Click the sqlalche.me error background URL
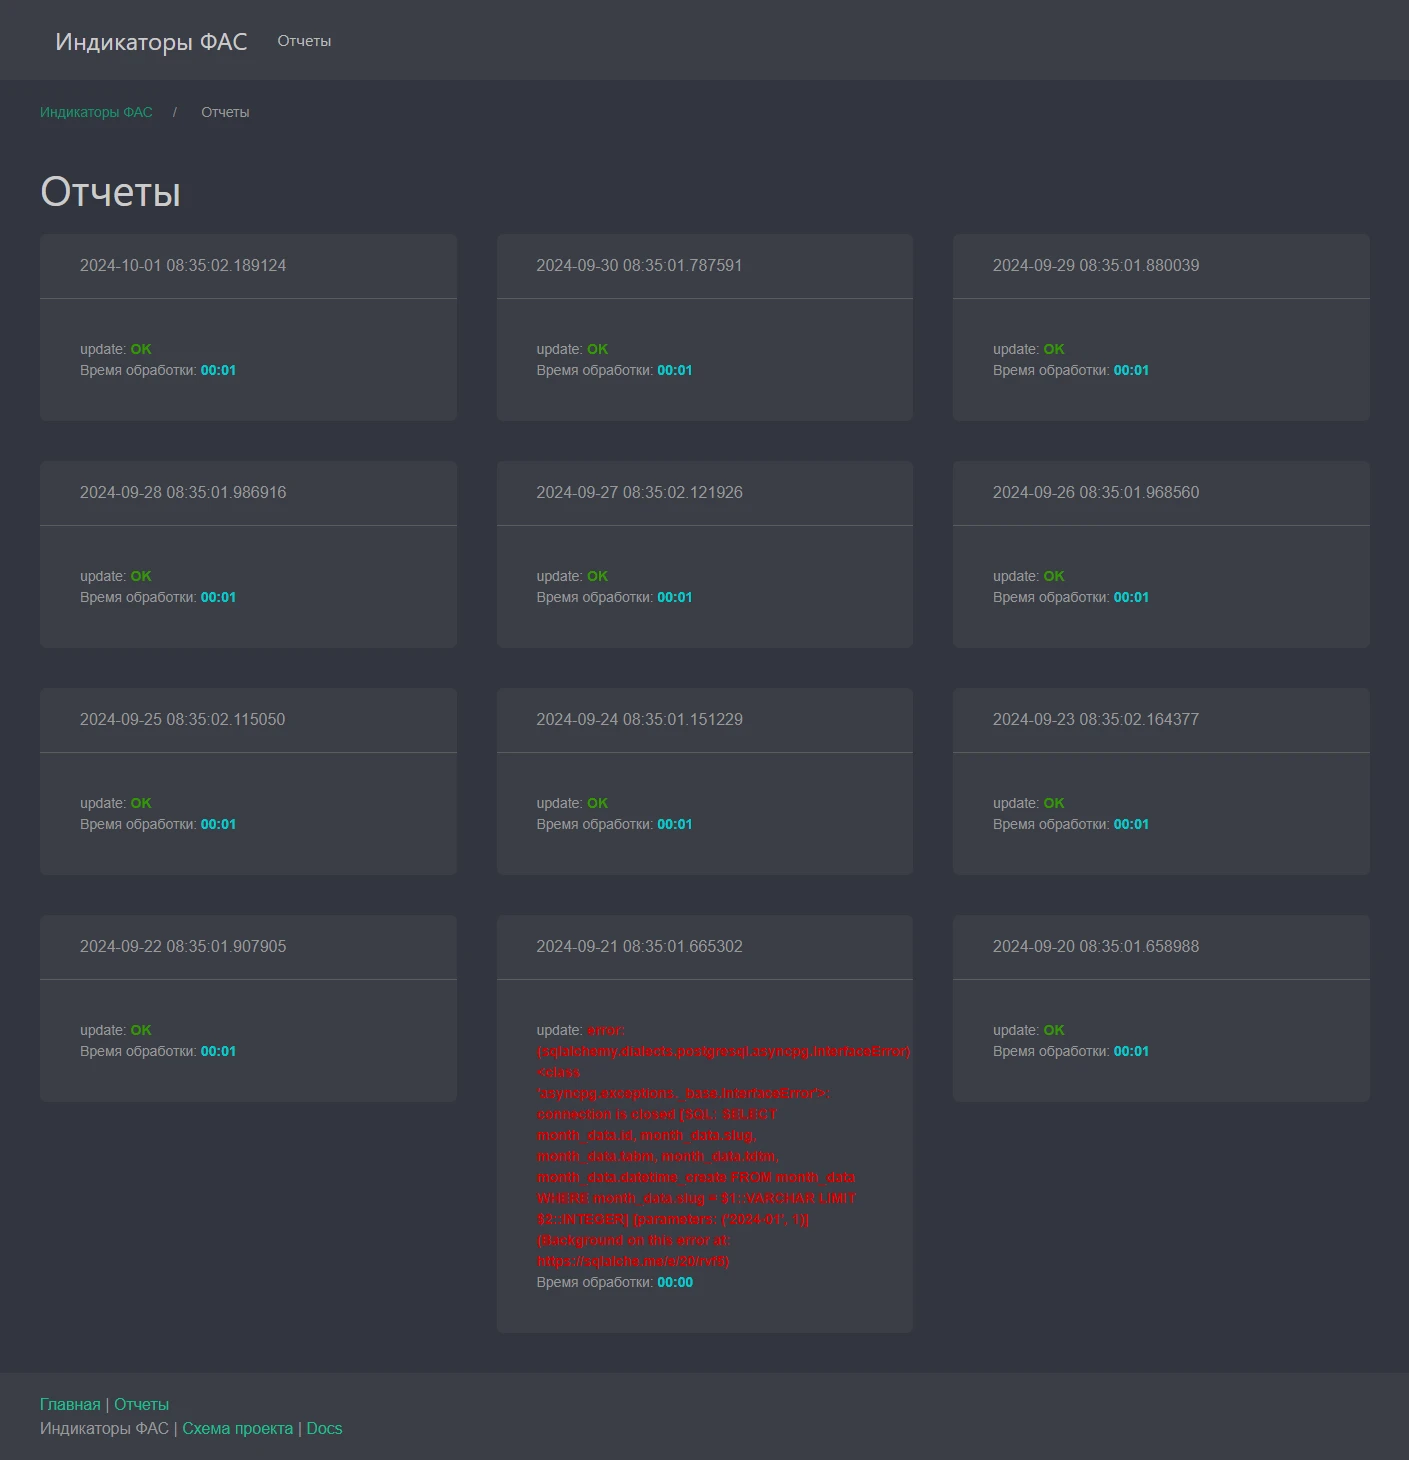 633,1261
